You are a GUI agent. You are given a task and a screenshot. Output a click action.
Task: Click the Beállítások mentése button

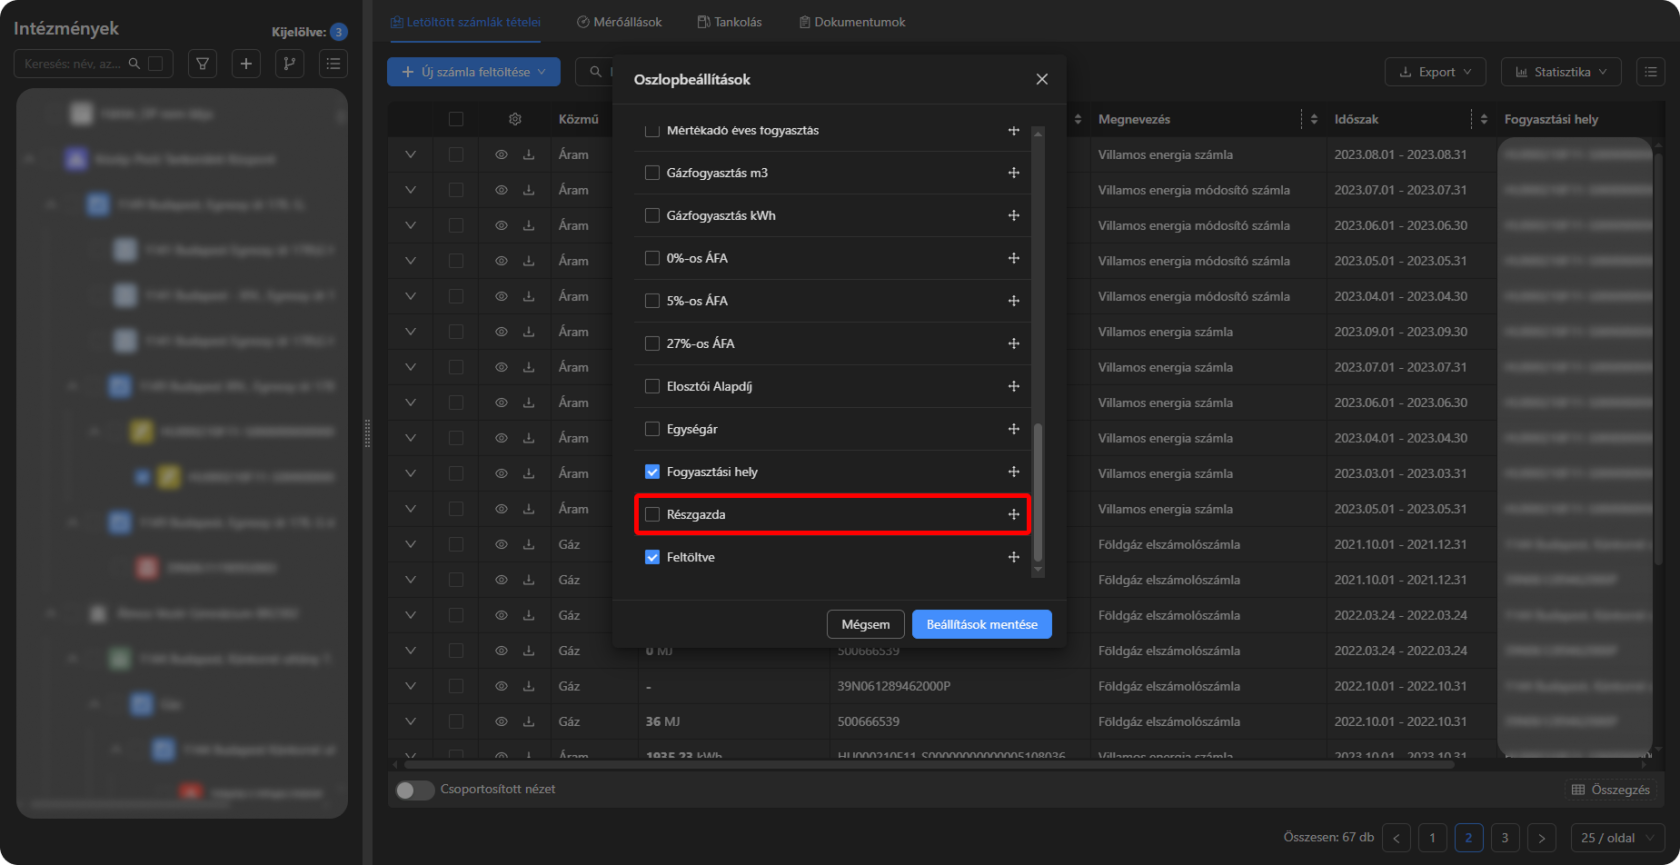981,624
